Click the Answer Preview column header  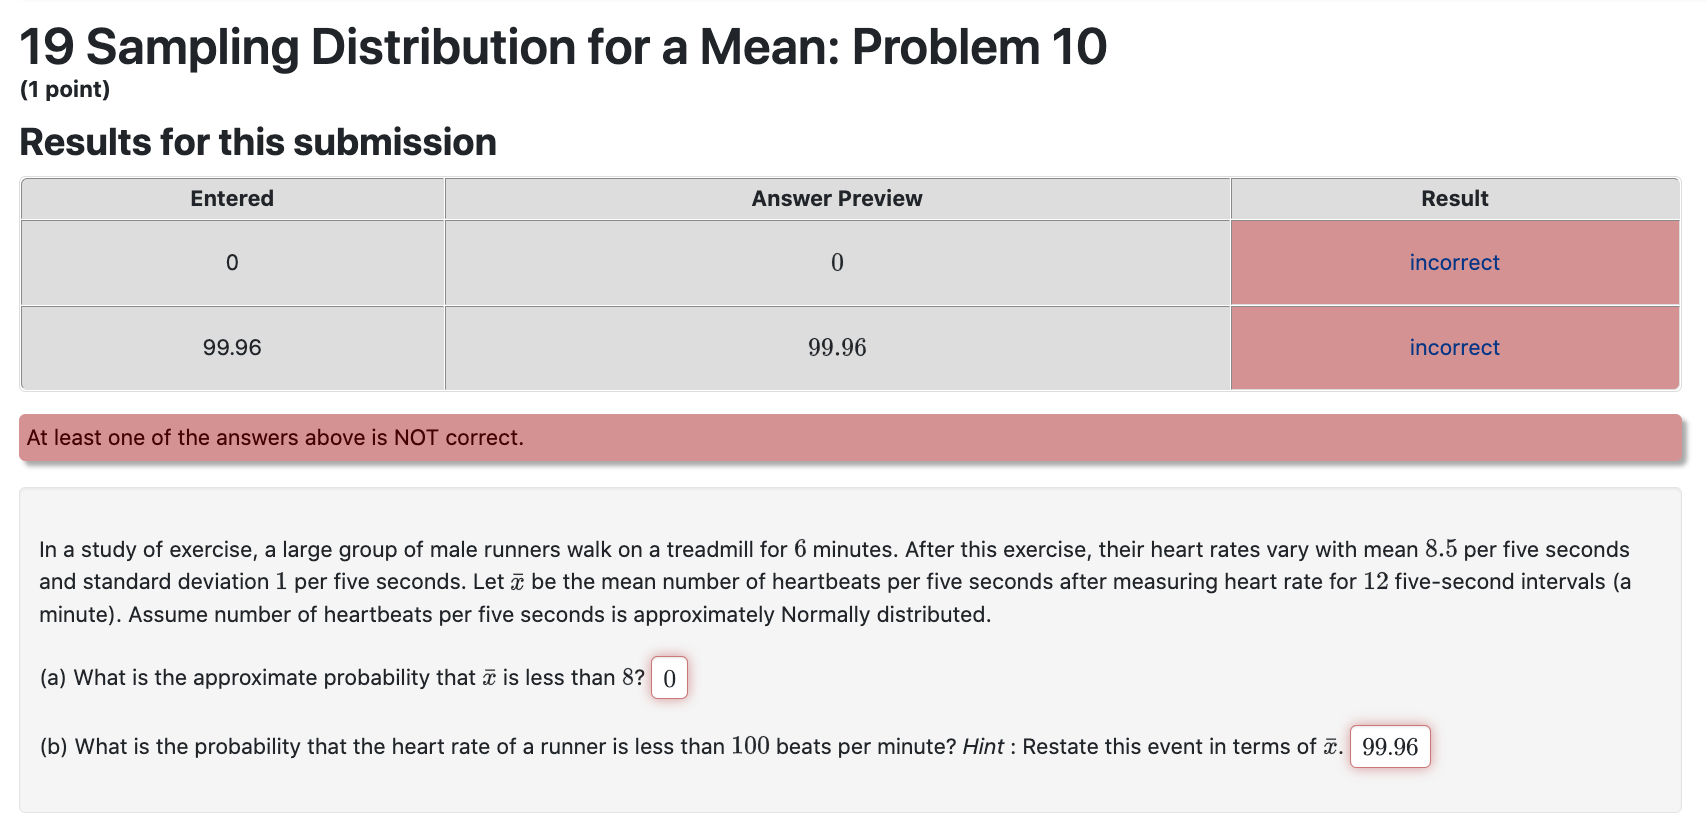[x=836, y=198]
